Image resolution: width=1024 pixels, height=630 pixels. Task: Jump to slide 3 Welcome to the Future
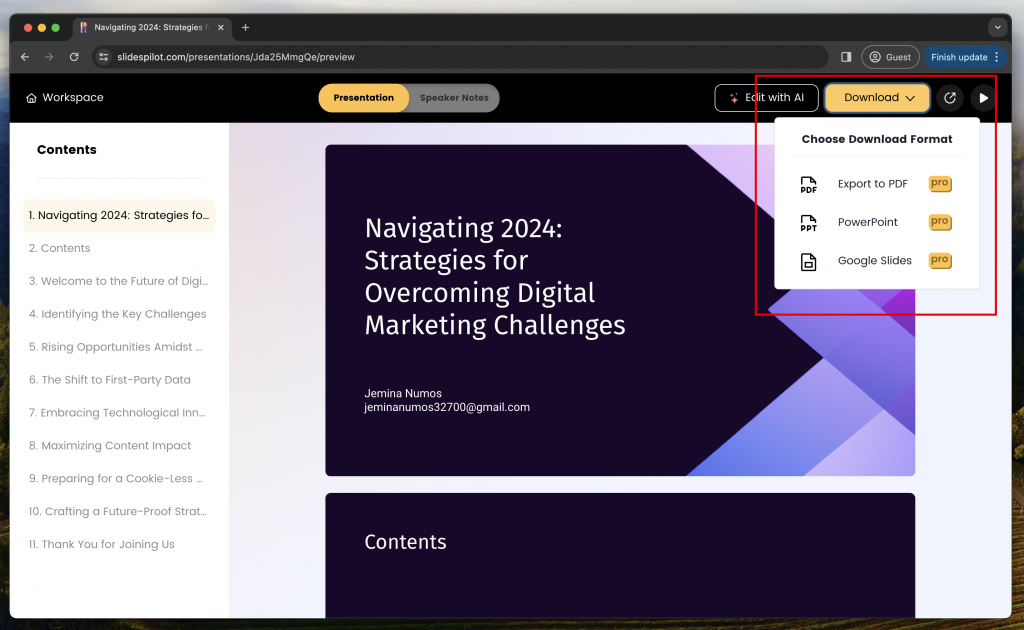coord(119,281)
